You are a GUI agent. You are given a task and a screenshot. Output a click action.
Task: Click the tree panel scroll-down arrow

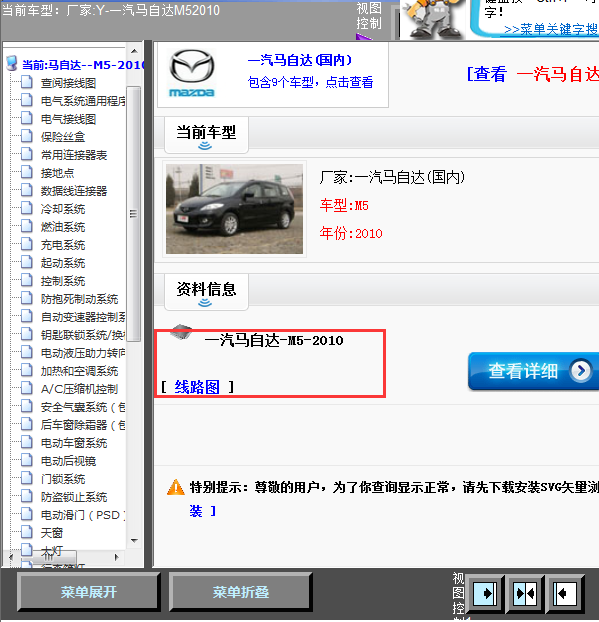[x=134, y=540]
